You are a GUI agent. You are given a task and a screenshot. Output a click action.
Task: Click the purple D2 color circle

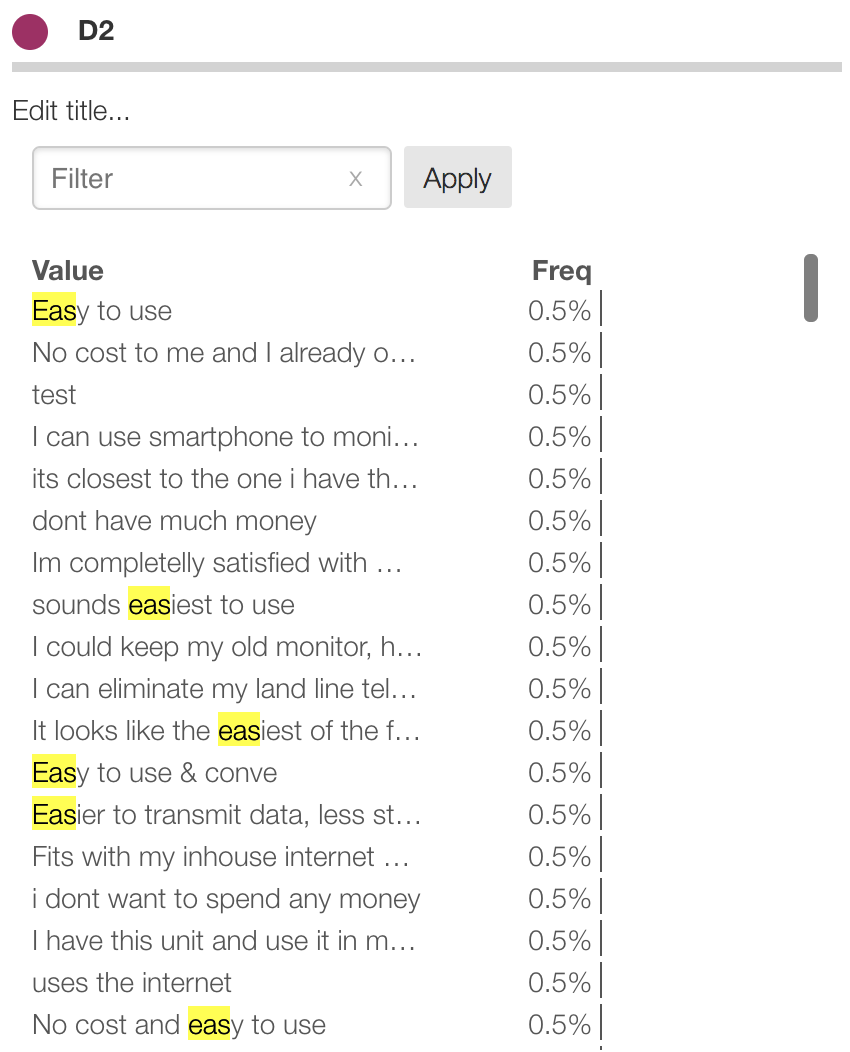pyautogui.click(x=30, y=31)
